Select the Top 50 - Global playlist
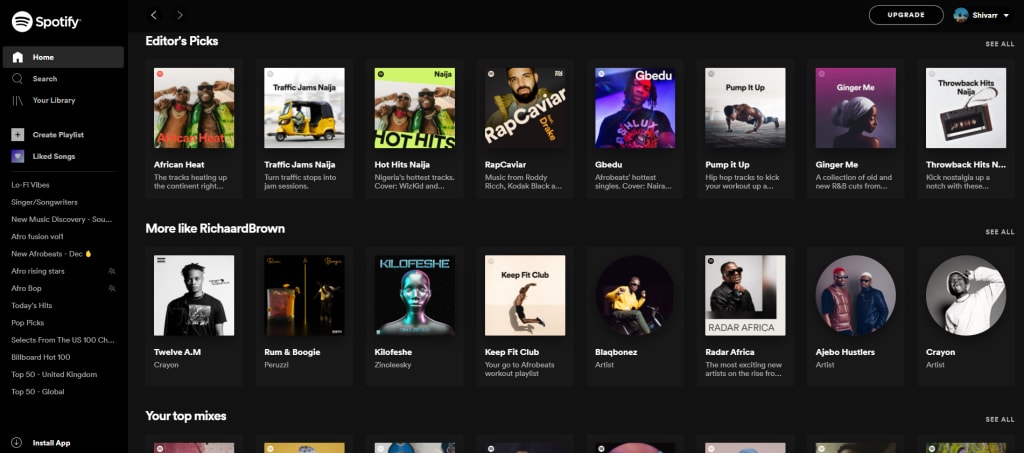1024x453 pixels. (x=38, y=392)
